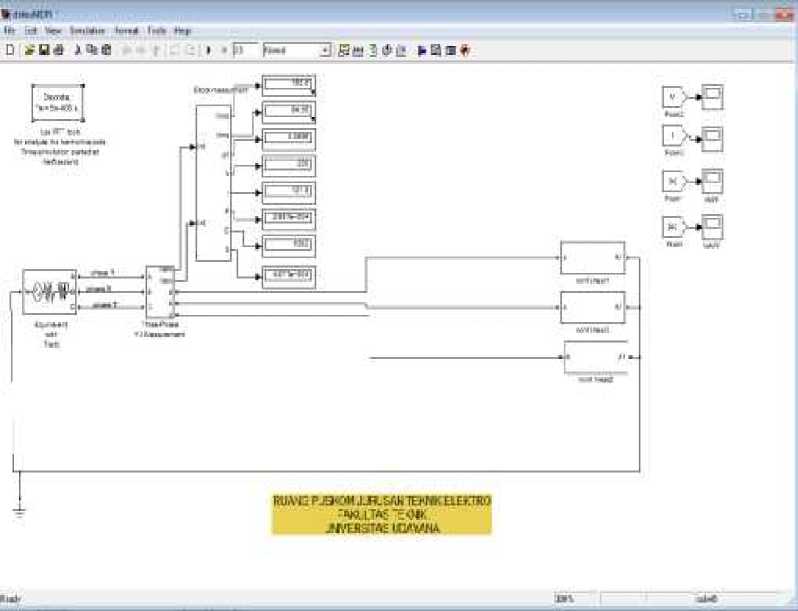Click the phase R signal label

point(102,273)
